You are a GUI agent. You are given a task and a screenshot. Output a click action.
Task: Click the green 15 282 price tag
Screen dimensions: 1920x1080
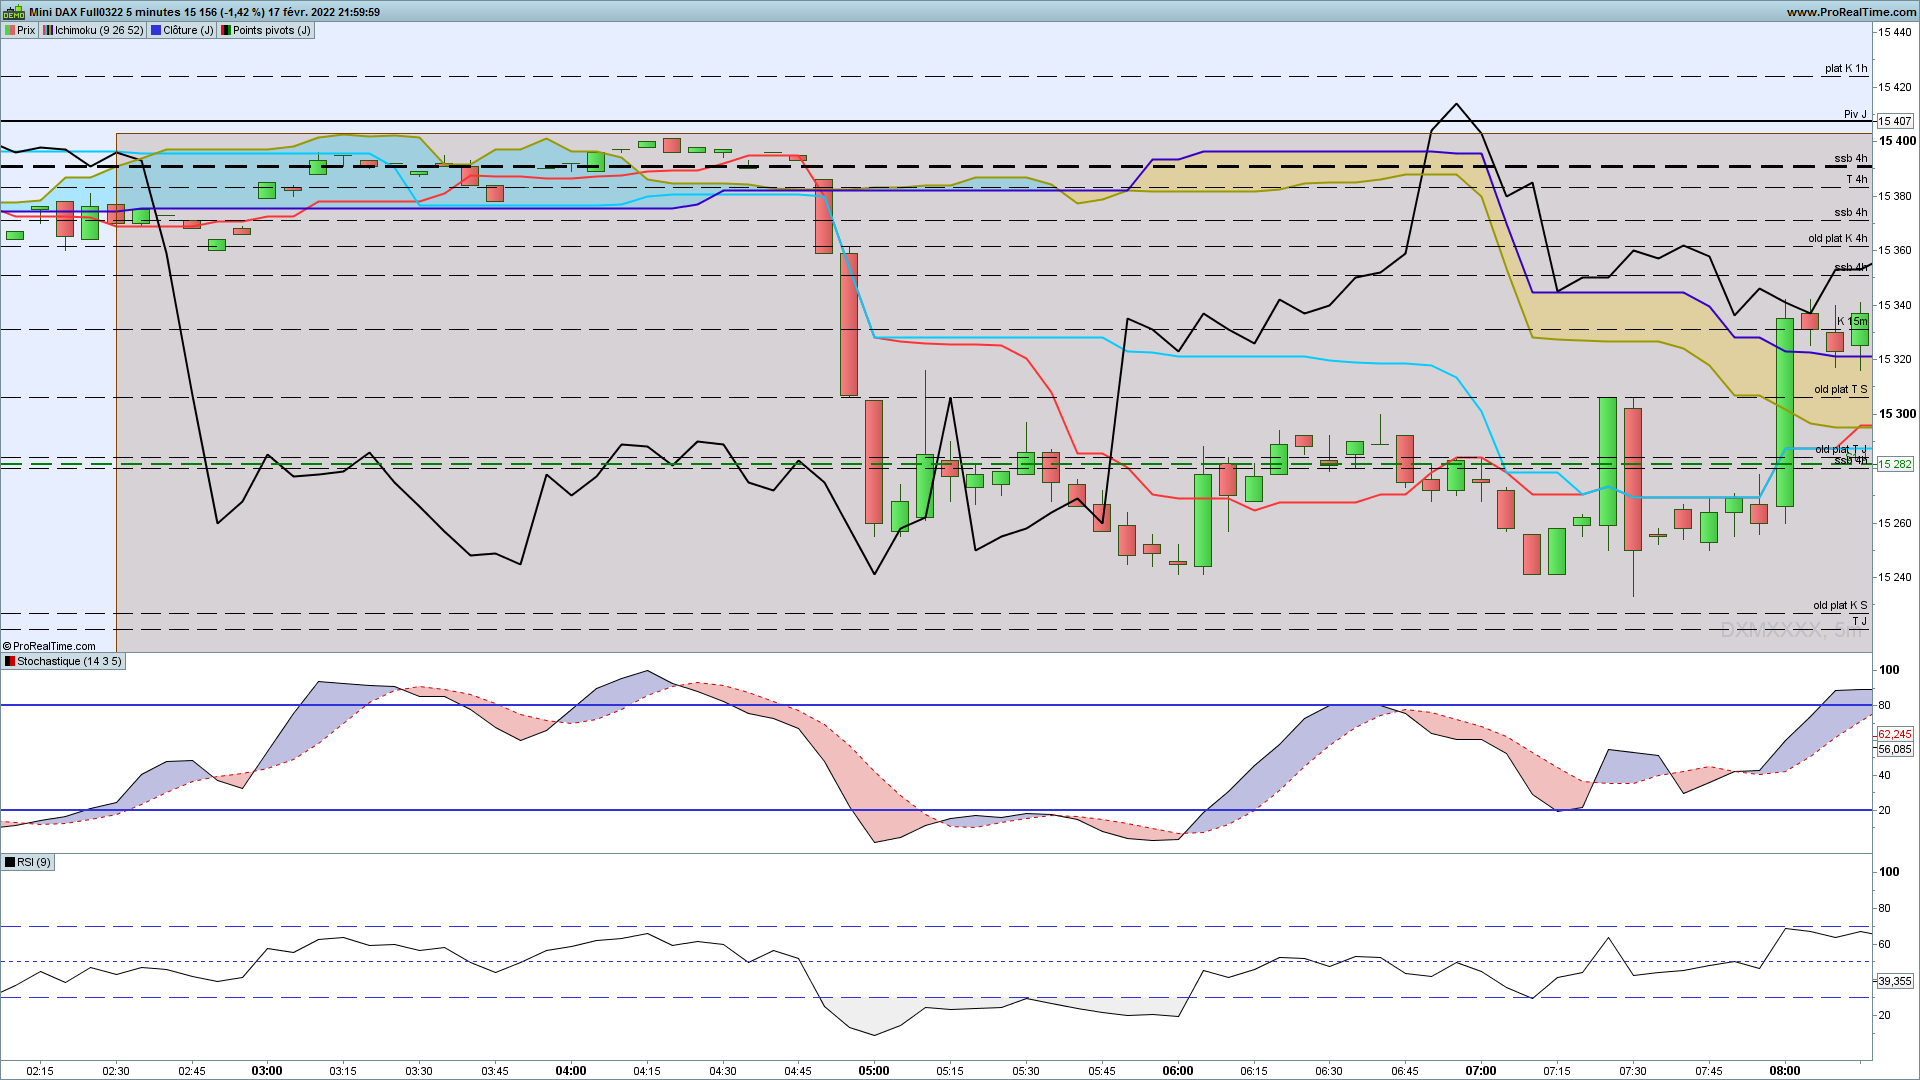tap(1894, 464)
